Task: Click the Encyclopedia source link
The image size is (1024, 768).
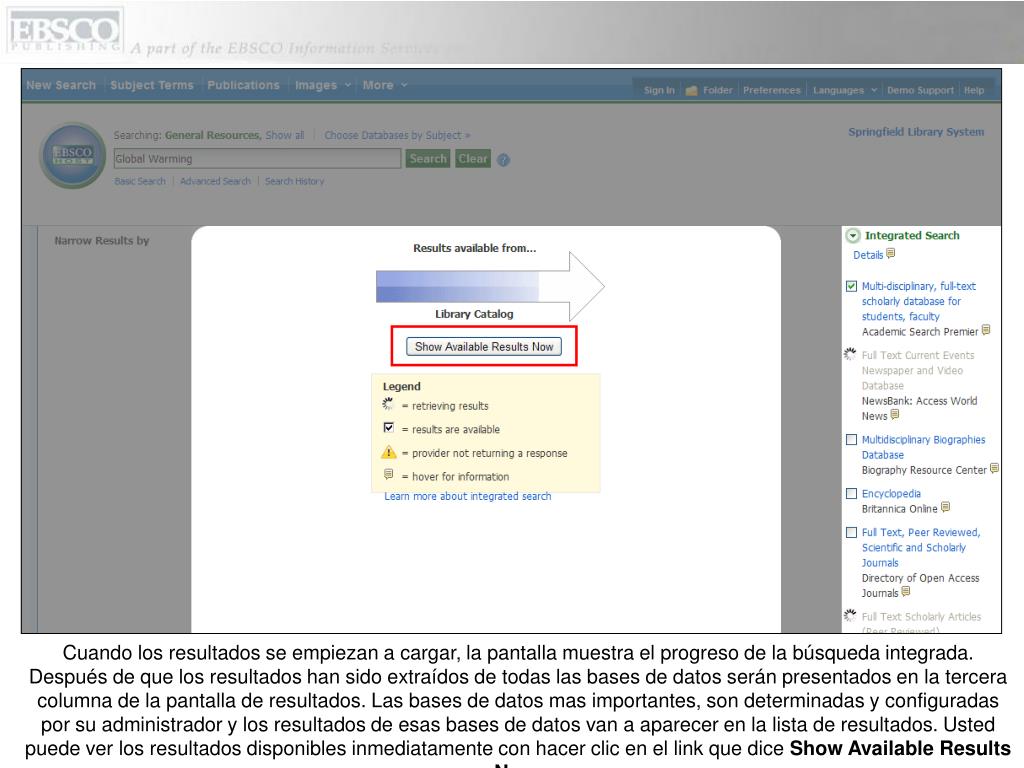Action: coord(891,494)
